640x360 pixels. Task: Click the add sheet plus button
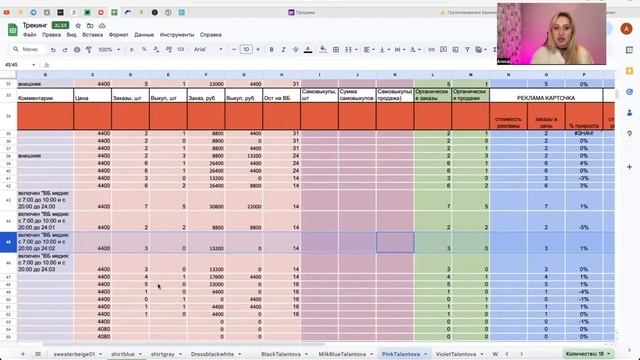pyautogui.click(x=23, y=354)
